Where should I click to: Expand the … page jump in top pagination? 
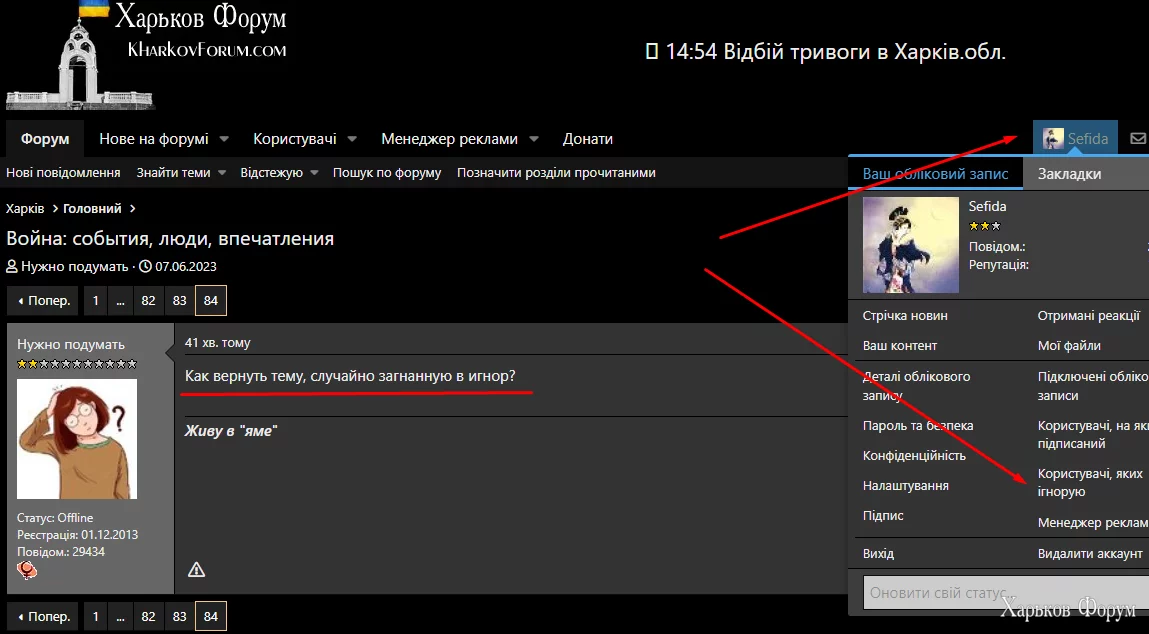(x=120, y=301)
